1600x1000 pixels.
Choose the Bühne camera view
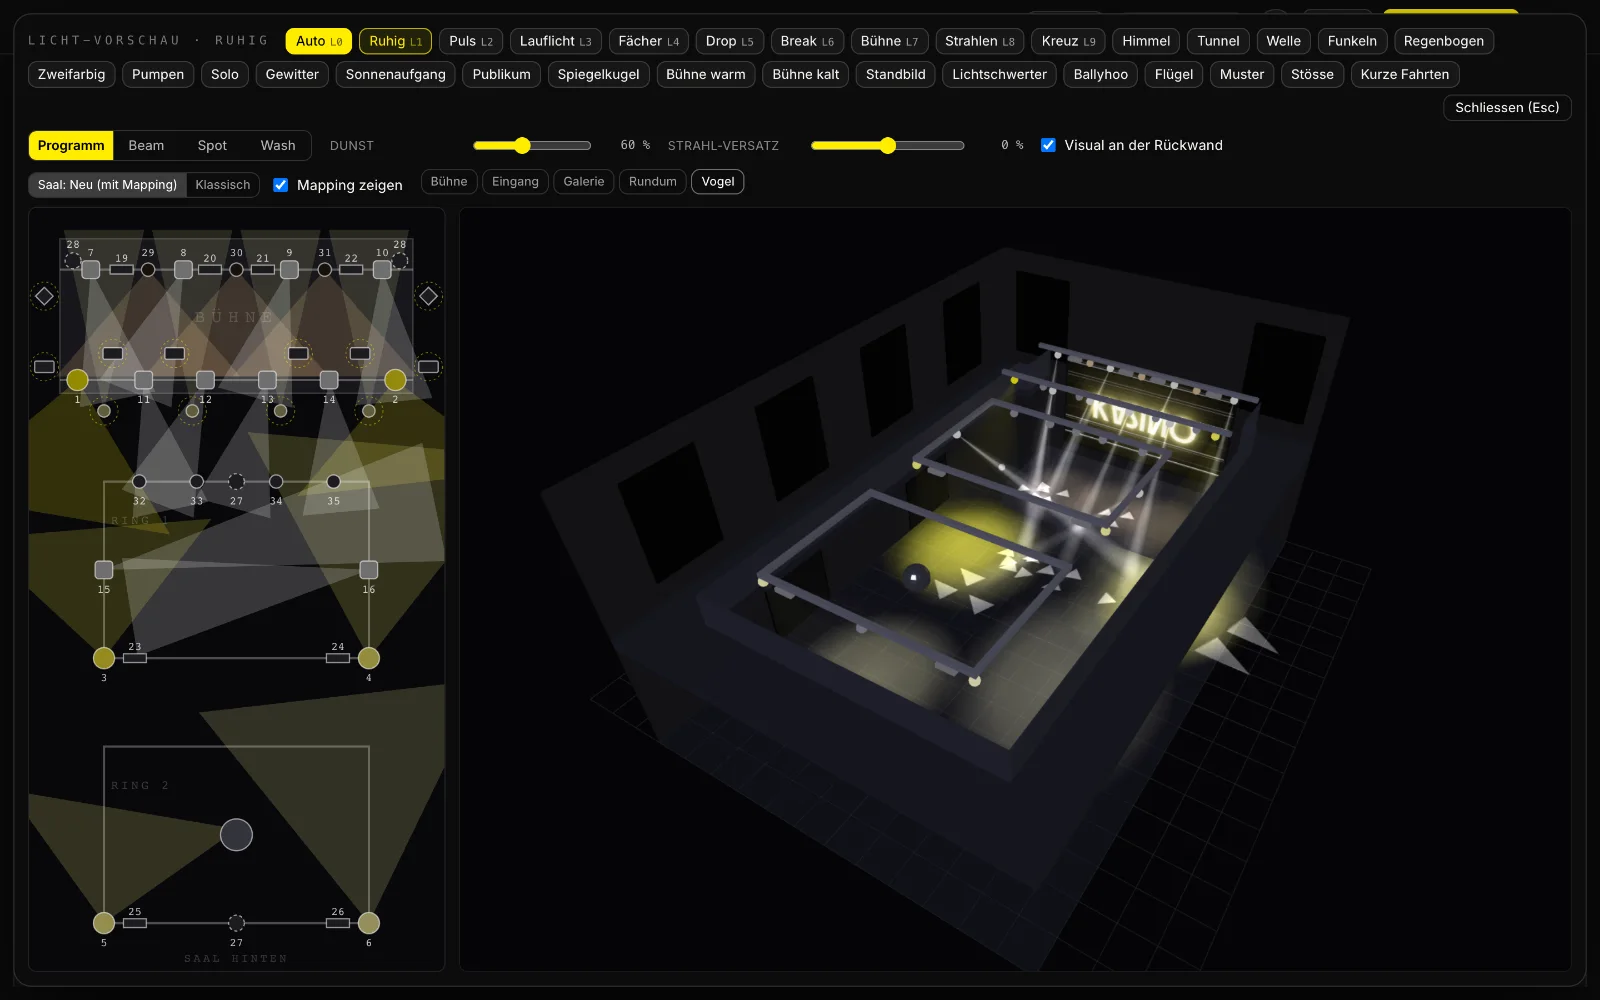tap(449, 182)
